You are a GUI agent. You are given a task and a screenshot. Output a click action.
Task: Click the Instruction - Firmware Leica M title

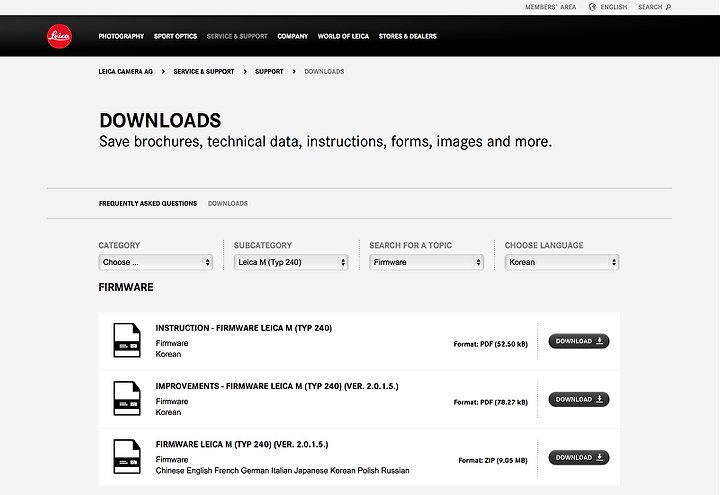click(244, 328)
